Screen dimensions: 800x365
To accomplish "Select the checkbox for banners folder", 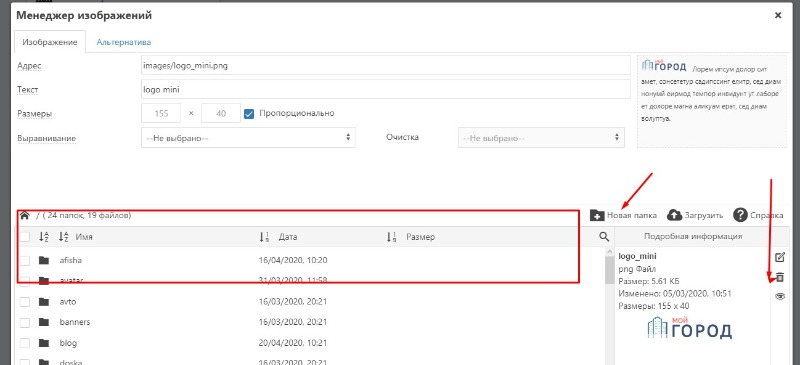I will [25, 322].
